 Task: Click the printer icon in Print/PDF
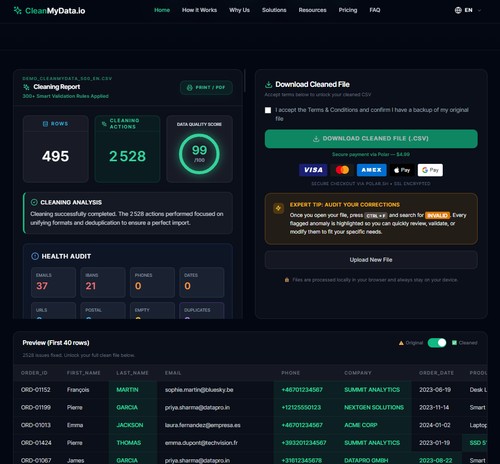click(190, 87)
